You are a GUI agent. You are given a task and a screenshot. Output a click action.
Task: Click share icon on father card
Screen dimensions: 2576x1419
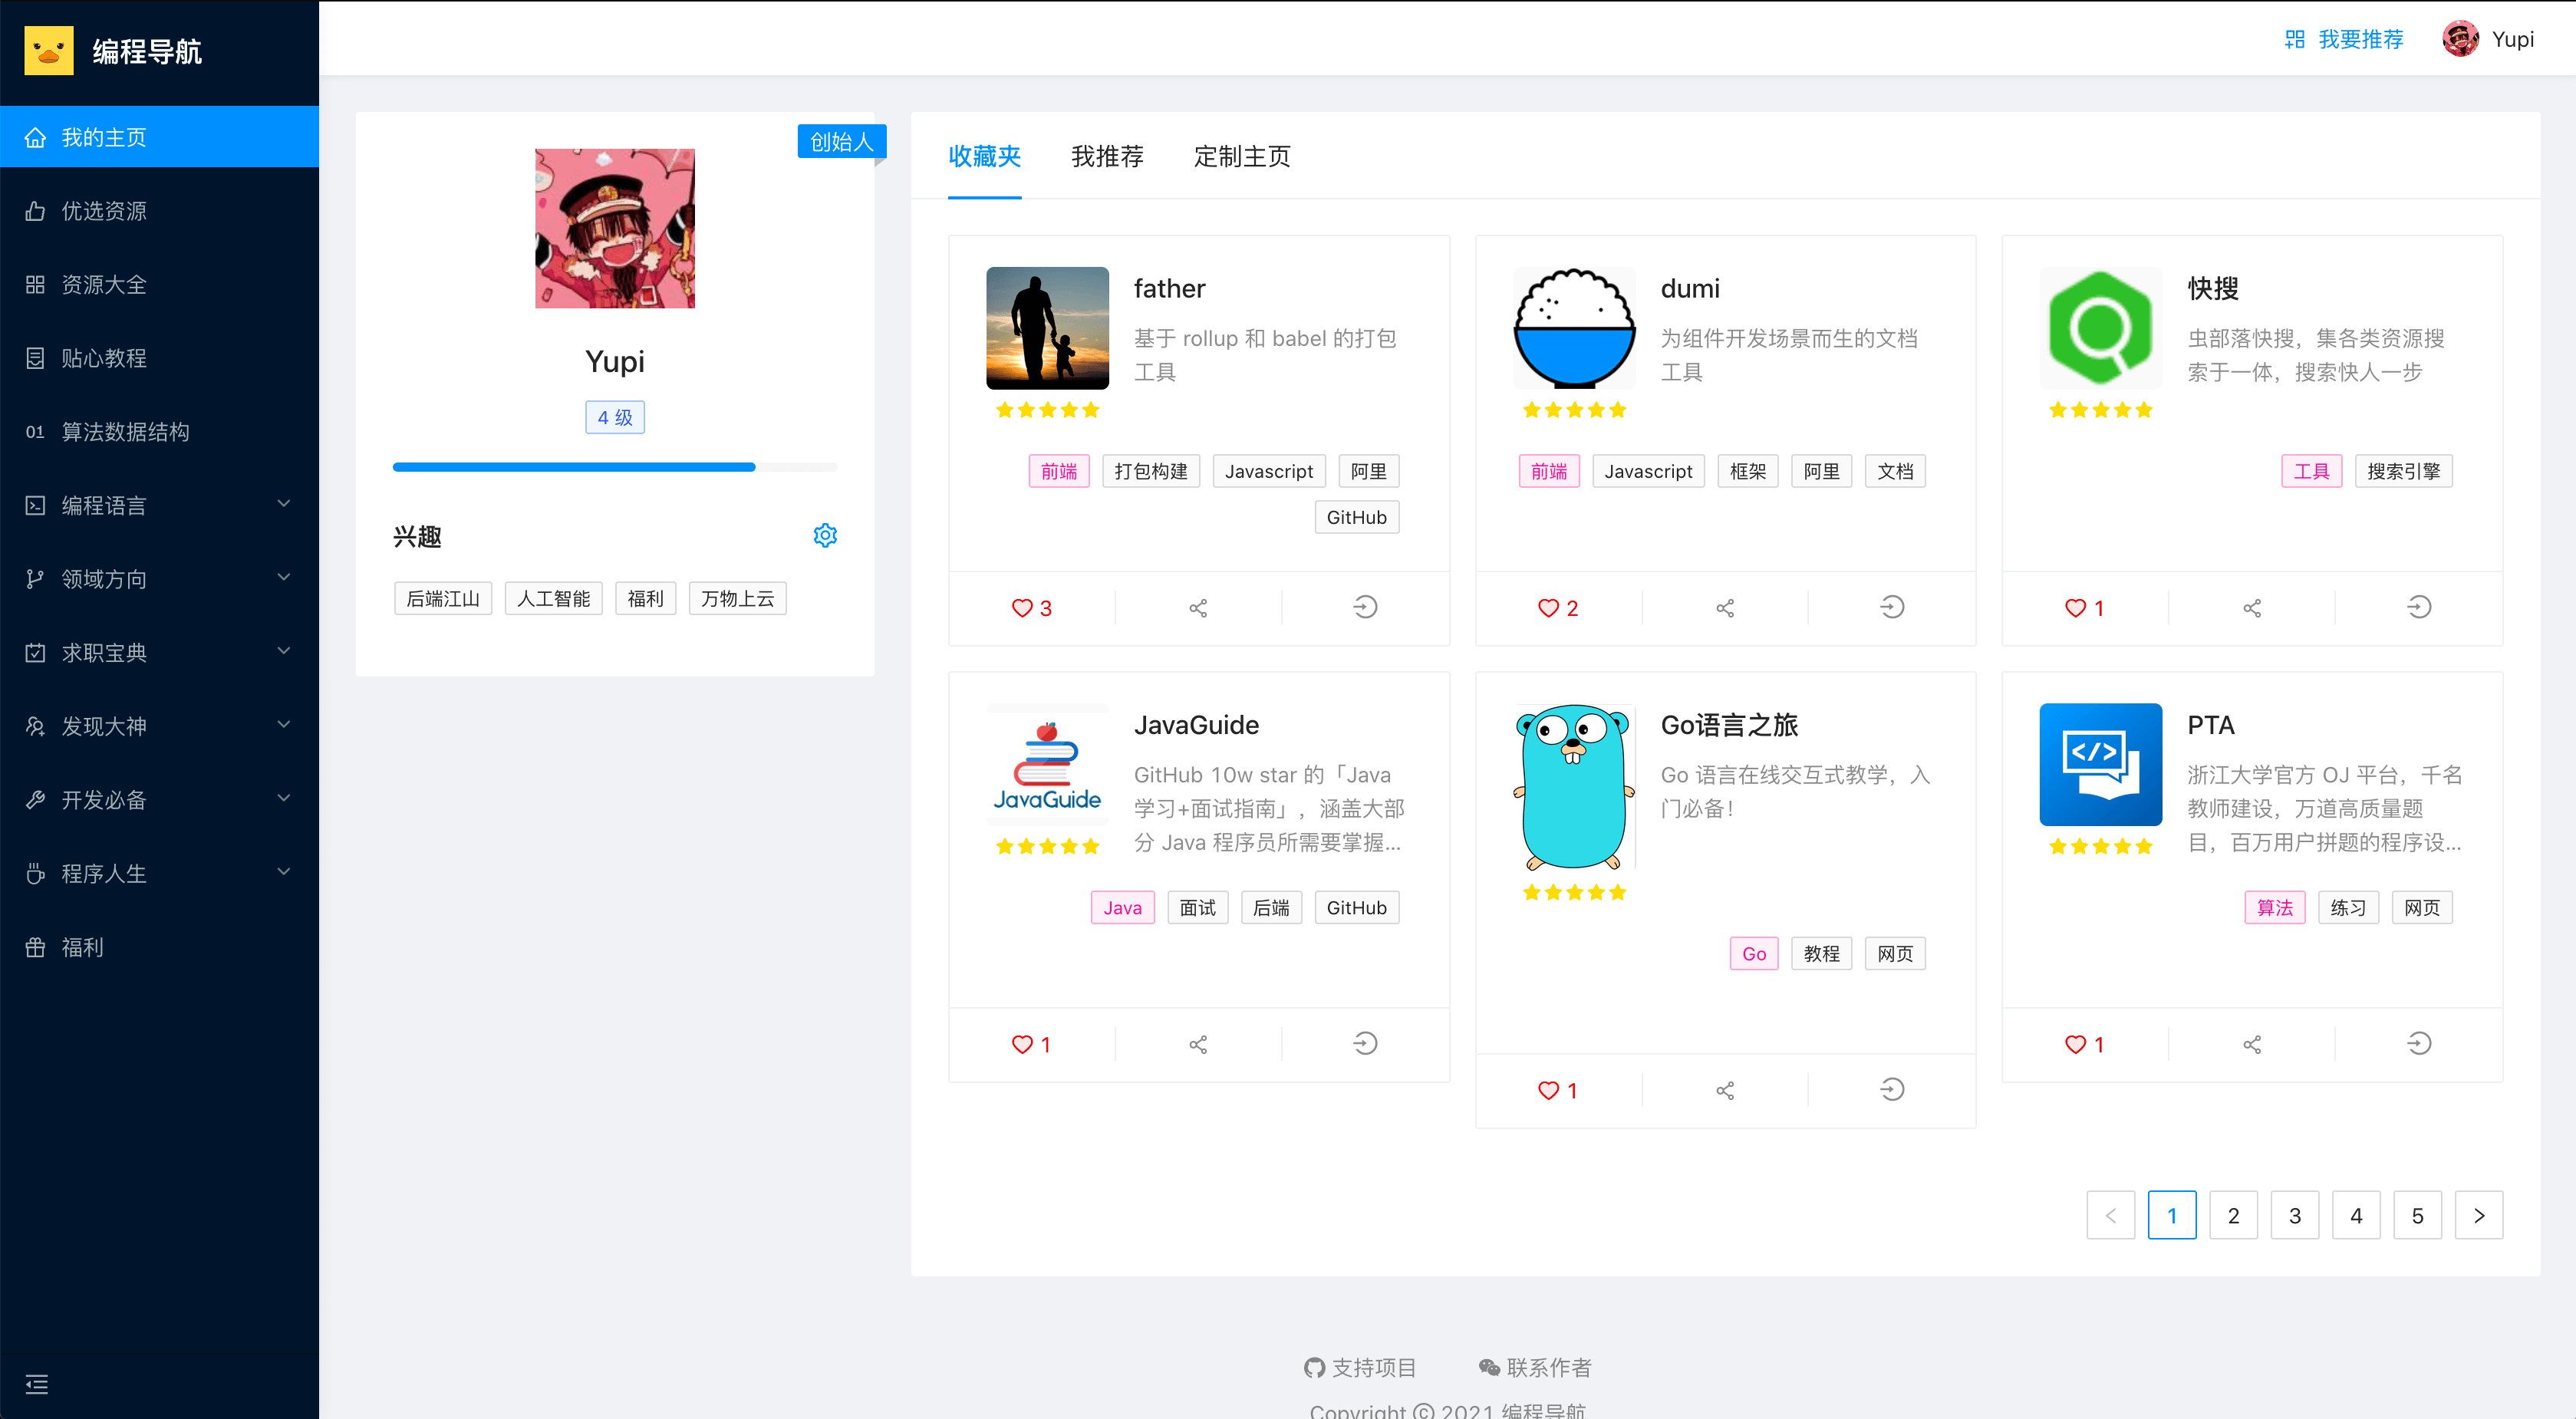tap(1198, 608)
